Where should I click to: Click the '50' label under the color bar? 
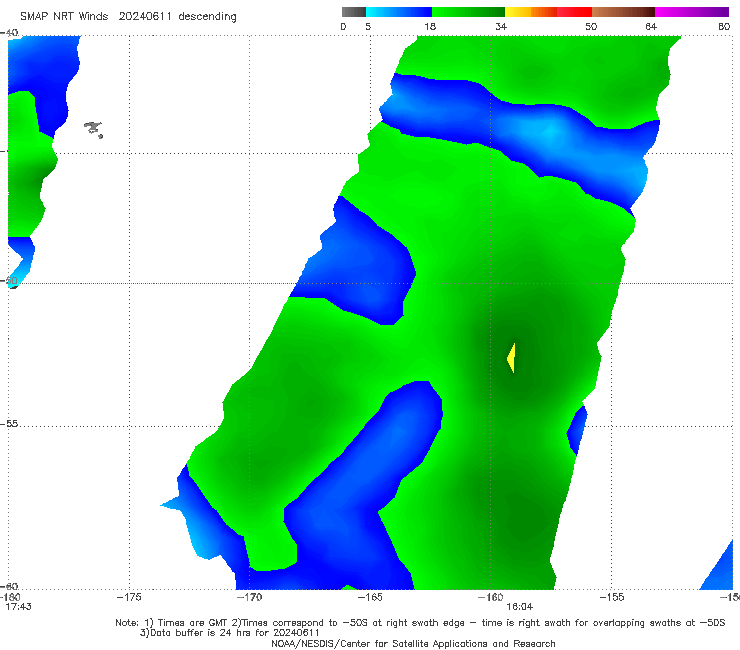pos(591,27)
